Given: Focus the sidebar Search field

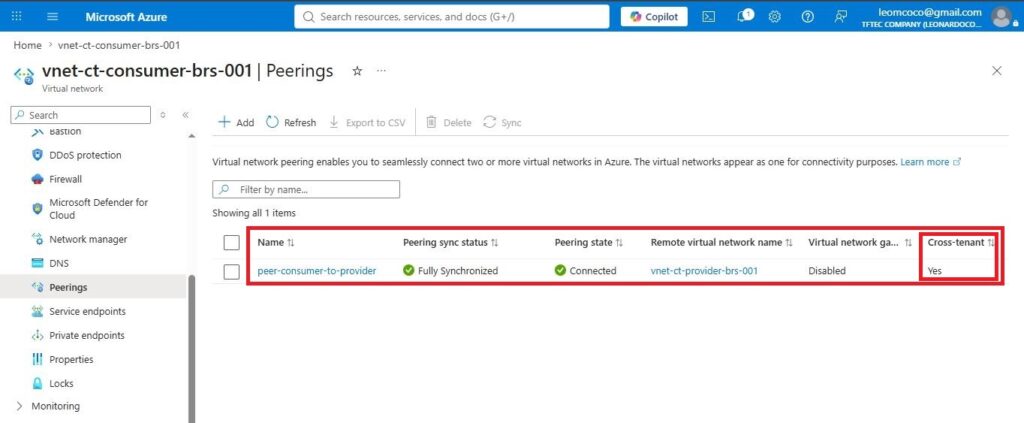Looking at the screenshot, I should (80, 115).
